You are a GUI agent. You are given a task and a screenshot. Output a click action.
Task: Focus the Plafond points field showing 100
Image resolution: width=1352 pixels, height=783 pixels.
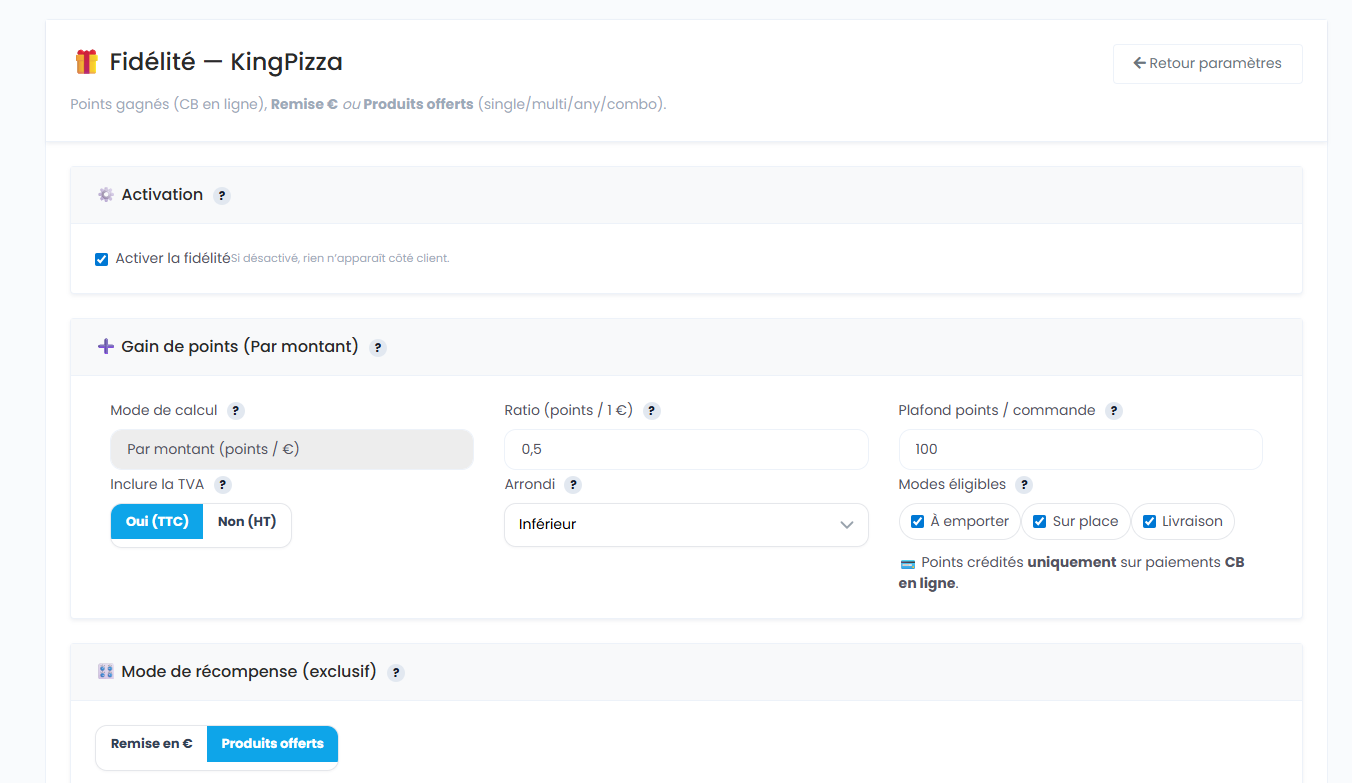[x=1080, y=449]
